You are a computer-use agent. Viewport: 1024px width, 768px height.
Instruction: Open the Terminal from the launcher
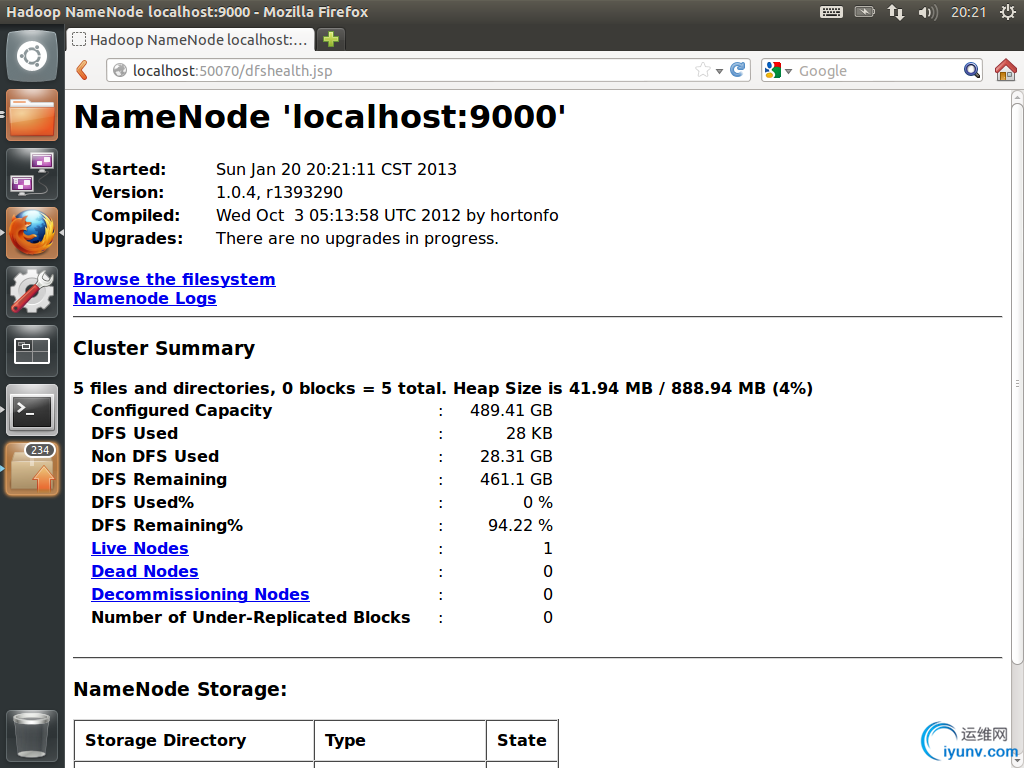32,410
